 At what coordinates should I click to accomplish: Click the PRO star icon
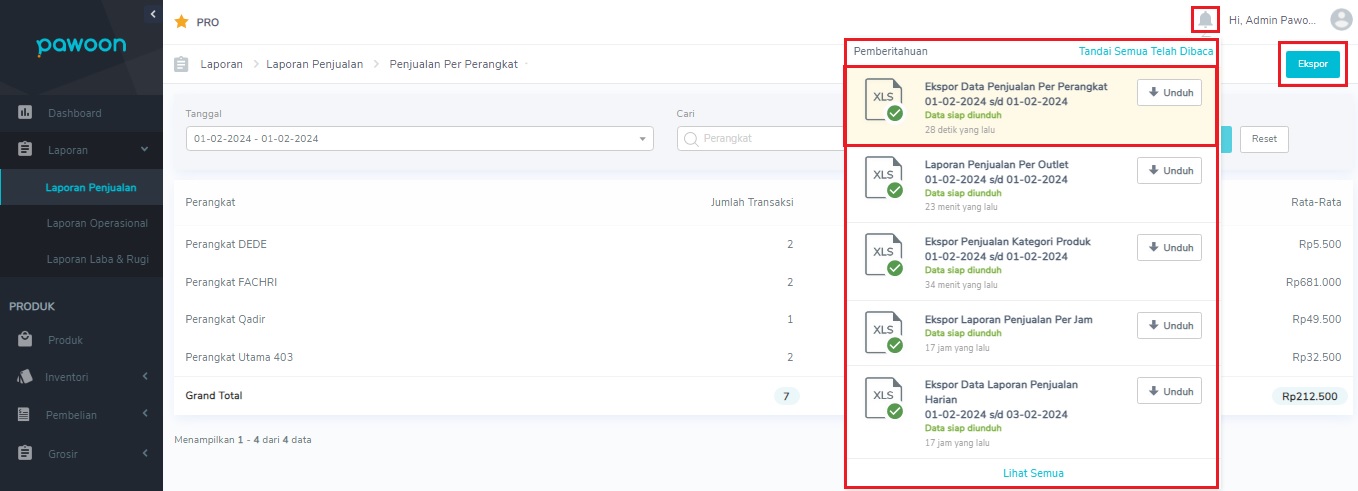(x=181, y=21)
